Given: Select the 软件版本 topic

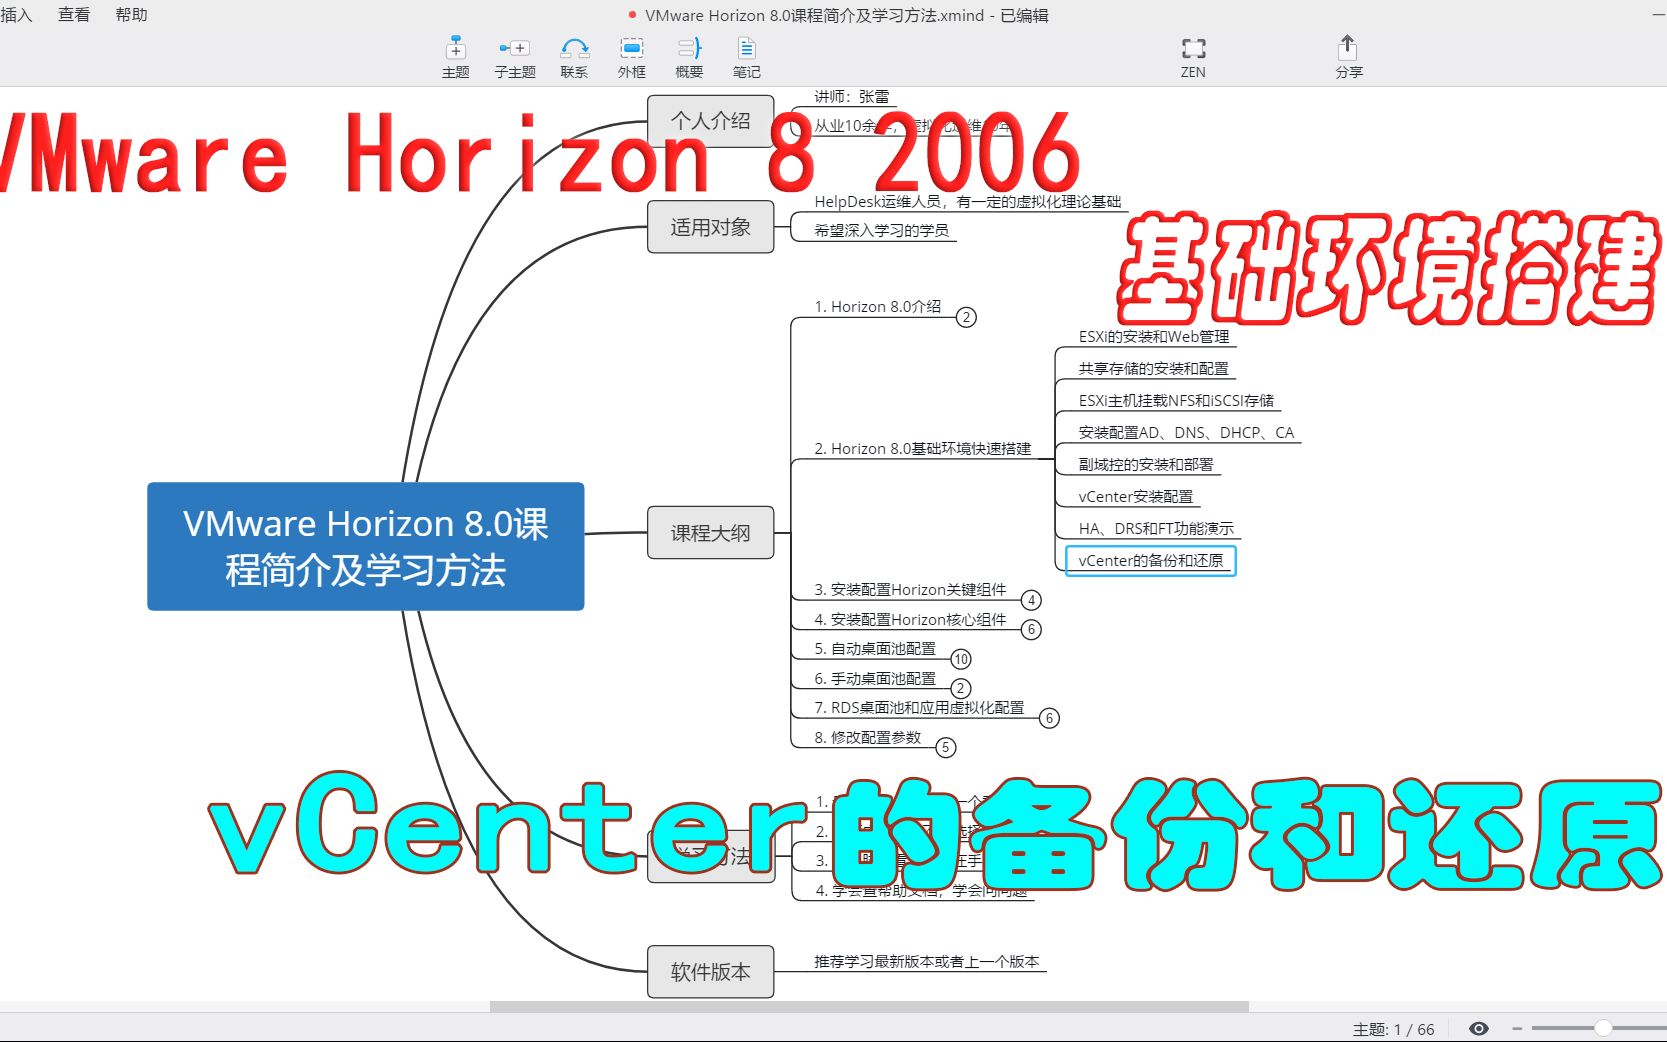Looking at the screenshot, I should coord(710,971).
